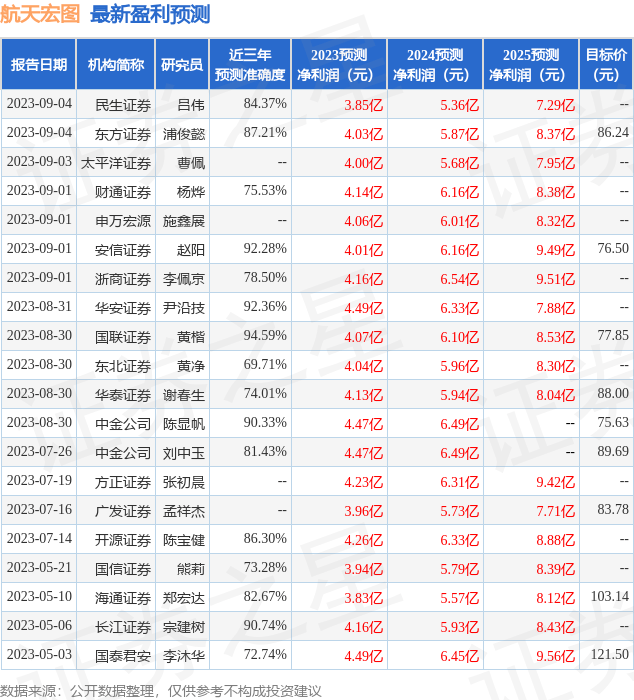Click researcher name 宗建树

[184, 627]
